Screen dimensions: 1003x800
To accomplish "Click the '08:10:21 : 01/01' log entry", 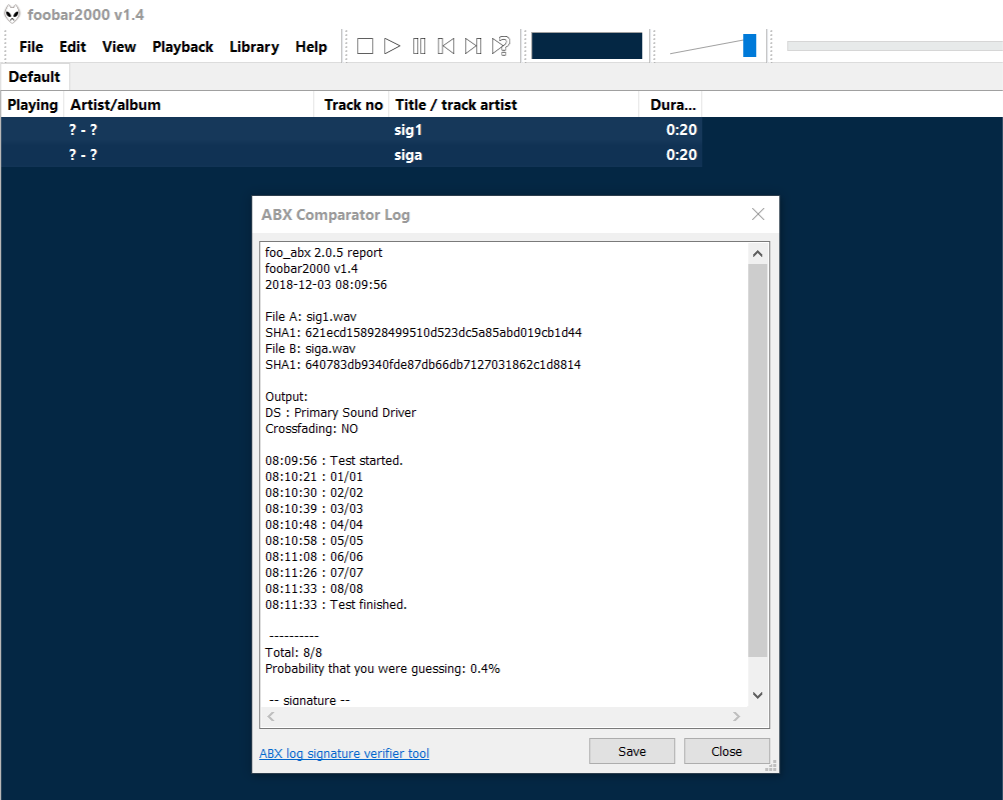I will coord(314,476).
